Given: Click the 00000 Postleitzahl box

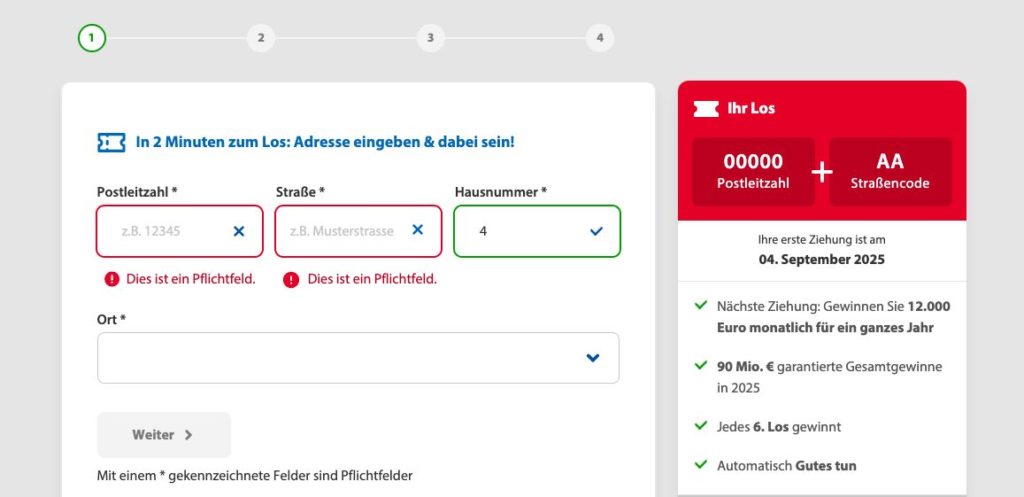Looking at the screenshot, I should pos(753,172).
